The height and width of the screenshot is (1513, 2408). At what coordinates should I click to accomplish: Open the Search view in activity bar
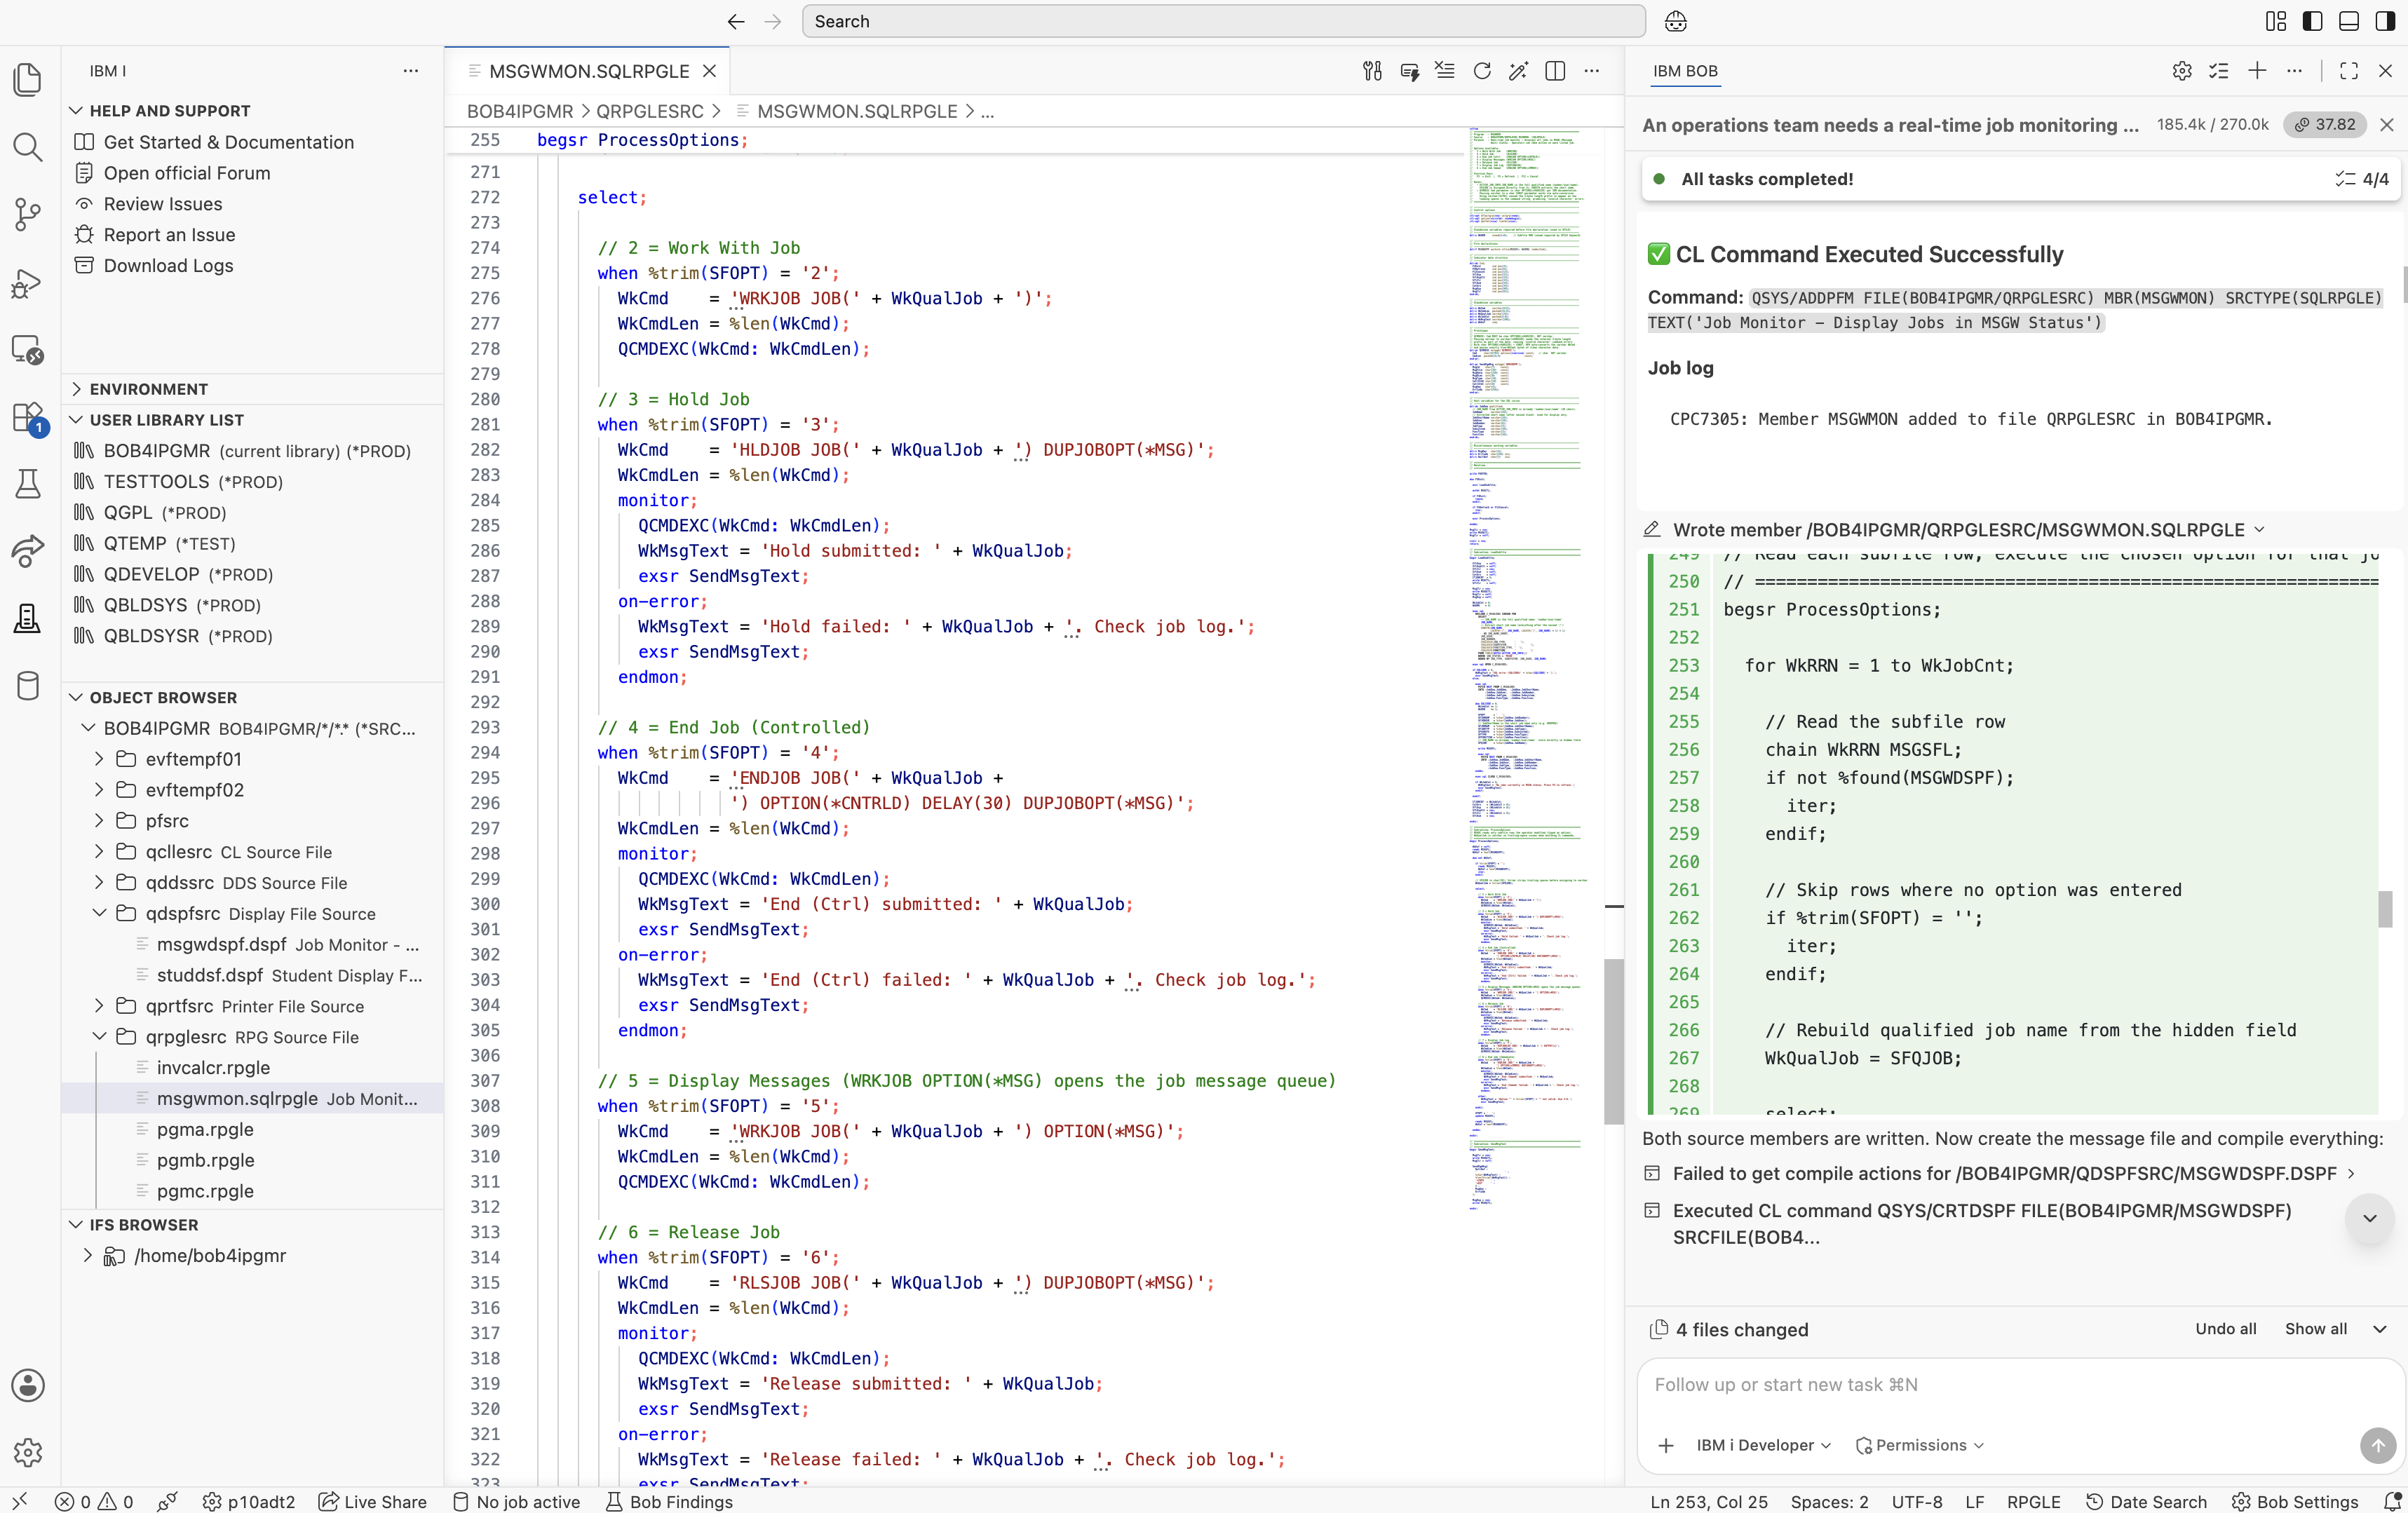(28, 147)
